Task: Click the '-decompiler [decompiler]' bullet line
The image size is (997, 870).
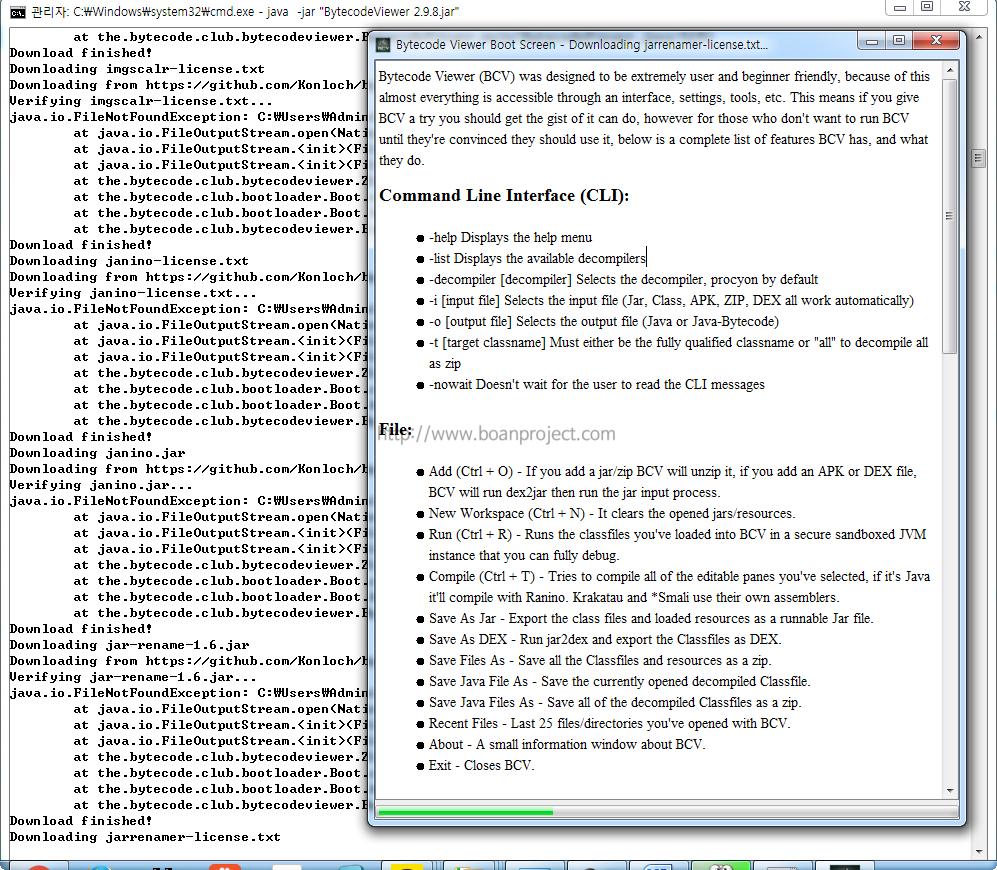Action: point(623,279)
